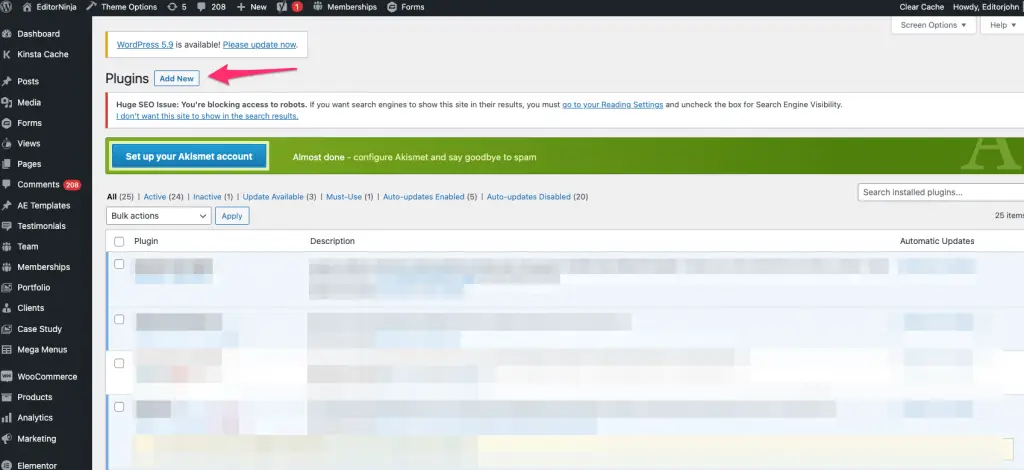Open Memberships in the top admin bar
Screen dimensions: 1024x470
(345, 7)
